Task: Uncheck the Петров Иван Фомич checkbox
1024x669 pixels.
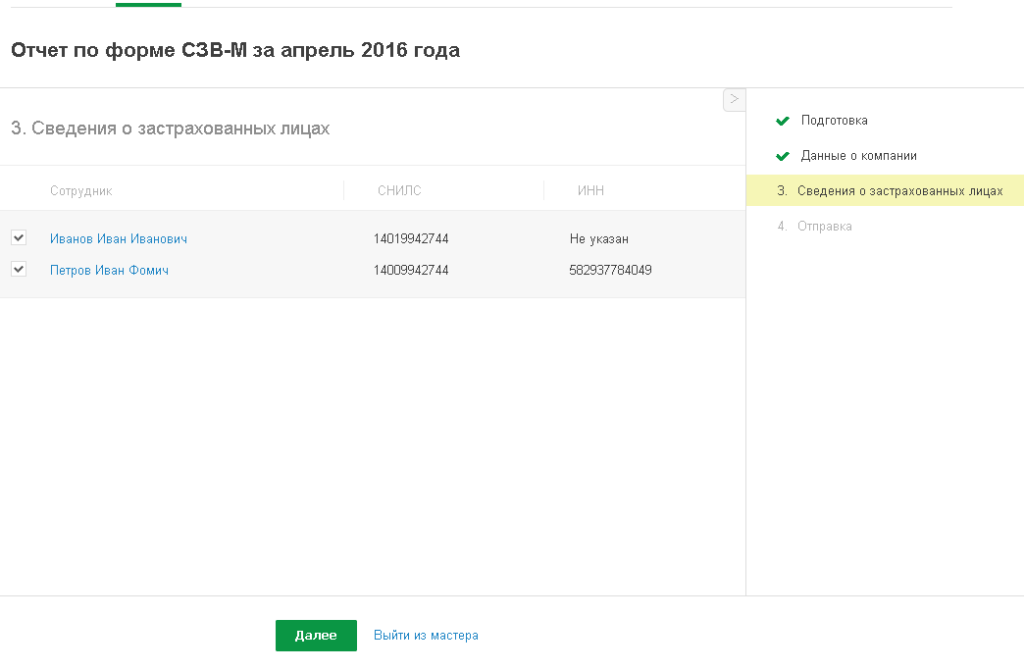Action: [x=18, y=269]
